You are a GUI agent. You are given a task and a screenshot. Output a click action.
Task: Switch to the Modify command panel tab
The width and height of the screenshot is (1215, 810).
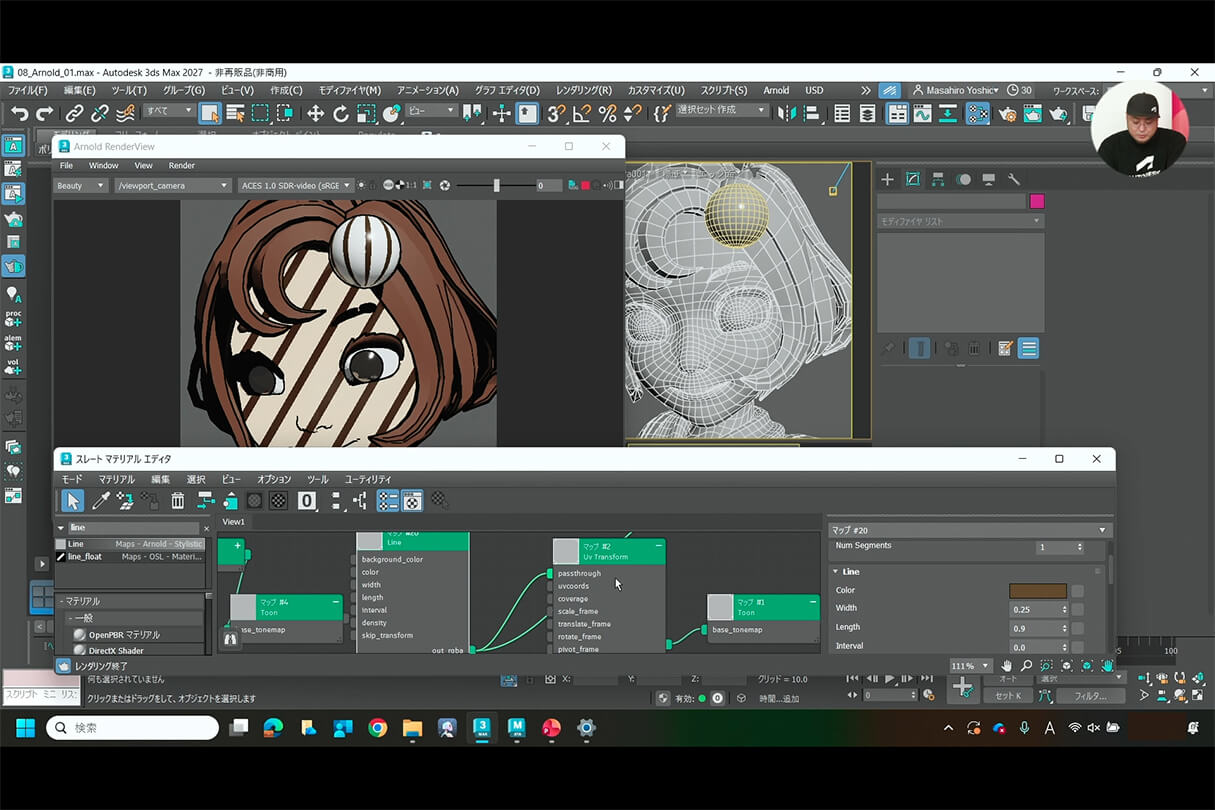coord(912,179)
